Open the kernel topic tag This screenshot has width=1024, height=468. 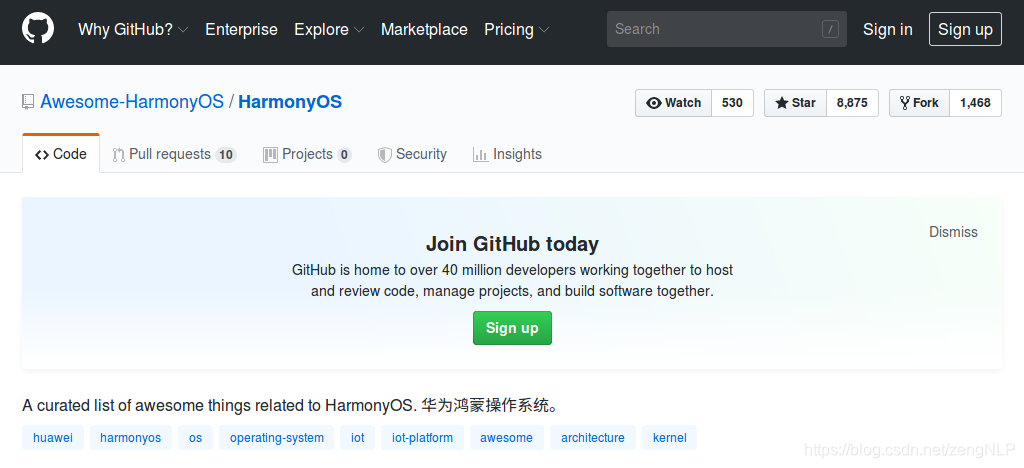[669, 438]
